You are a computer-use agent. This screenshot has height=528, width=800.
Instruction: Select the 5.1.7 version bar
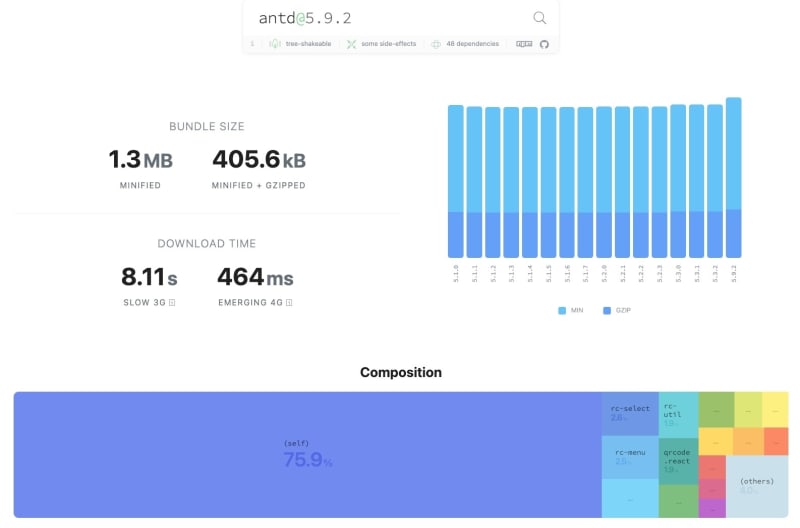click(585, 182)
